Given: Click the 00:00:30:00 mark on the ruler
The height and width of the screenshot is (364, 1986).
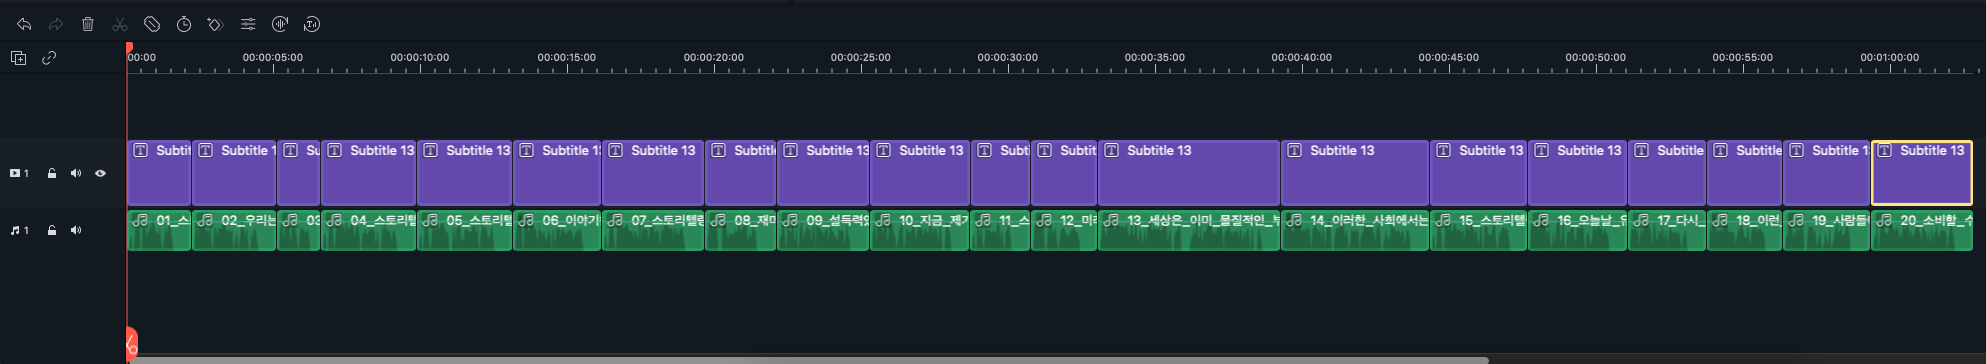Looking at the screenshot, I should pyautogui.click(x=1008, y=58).
